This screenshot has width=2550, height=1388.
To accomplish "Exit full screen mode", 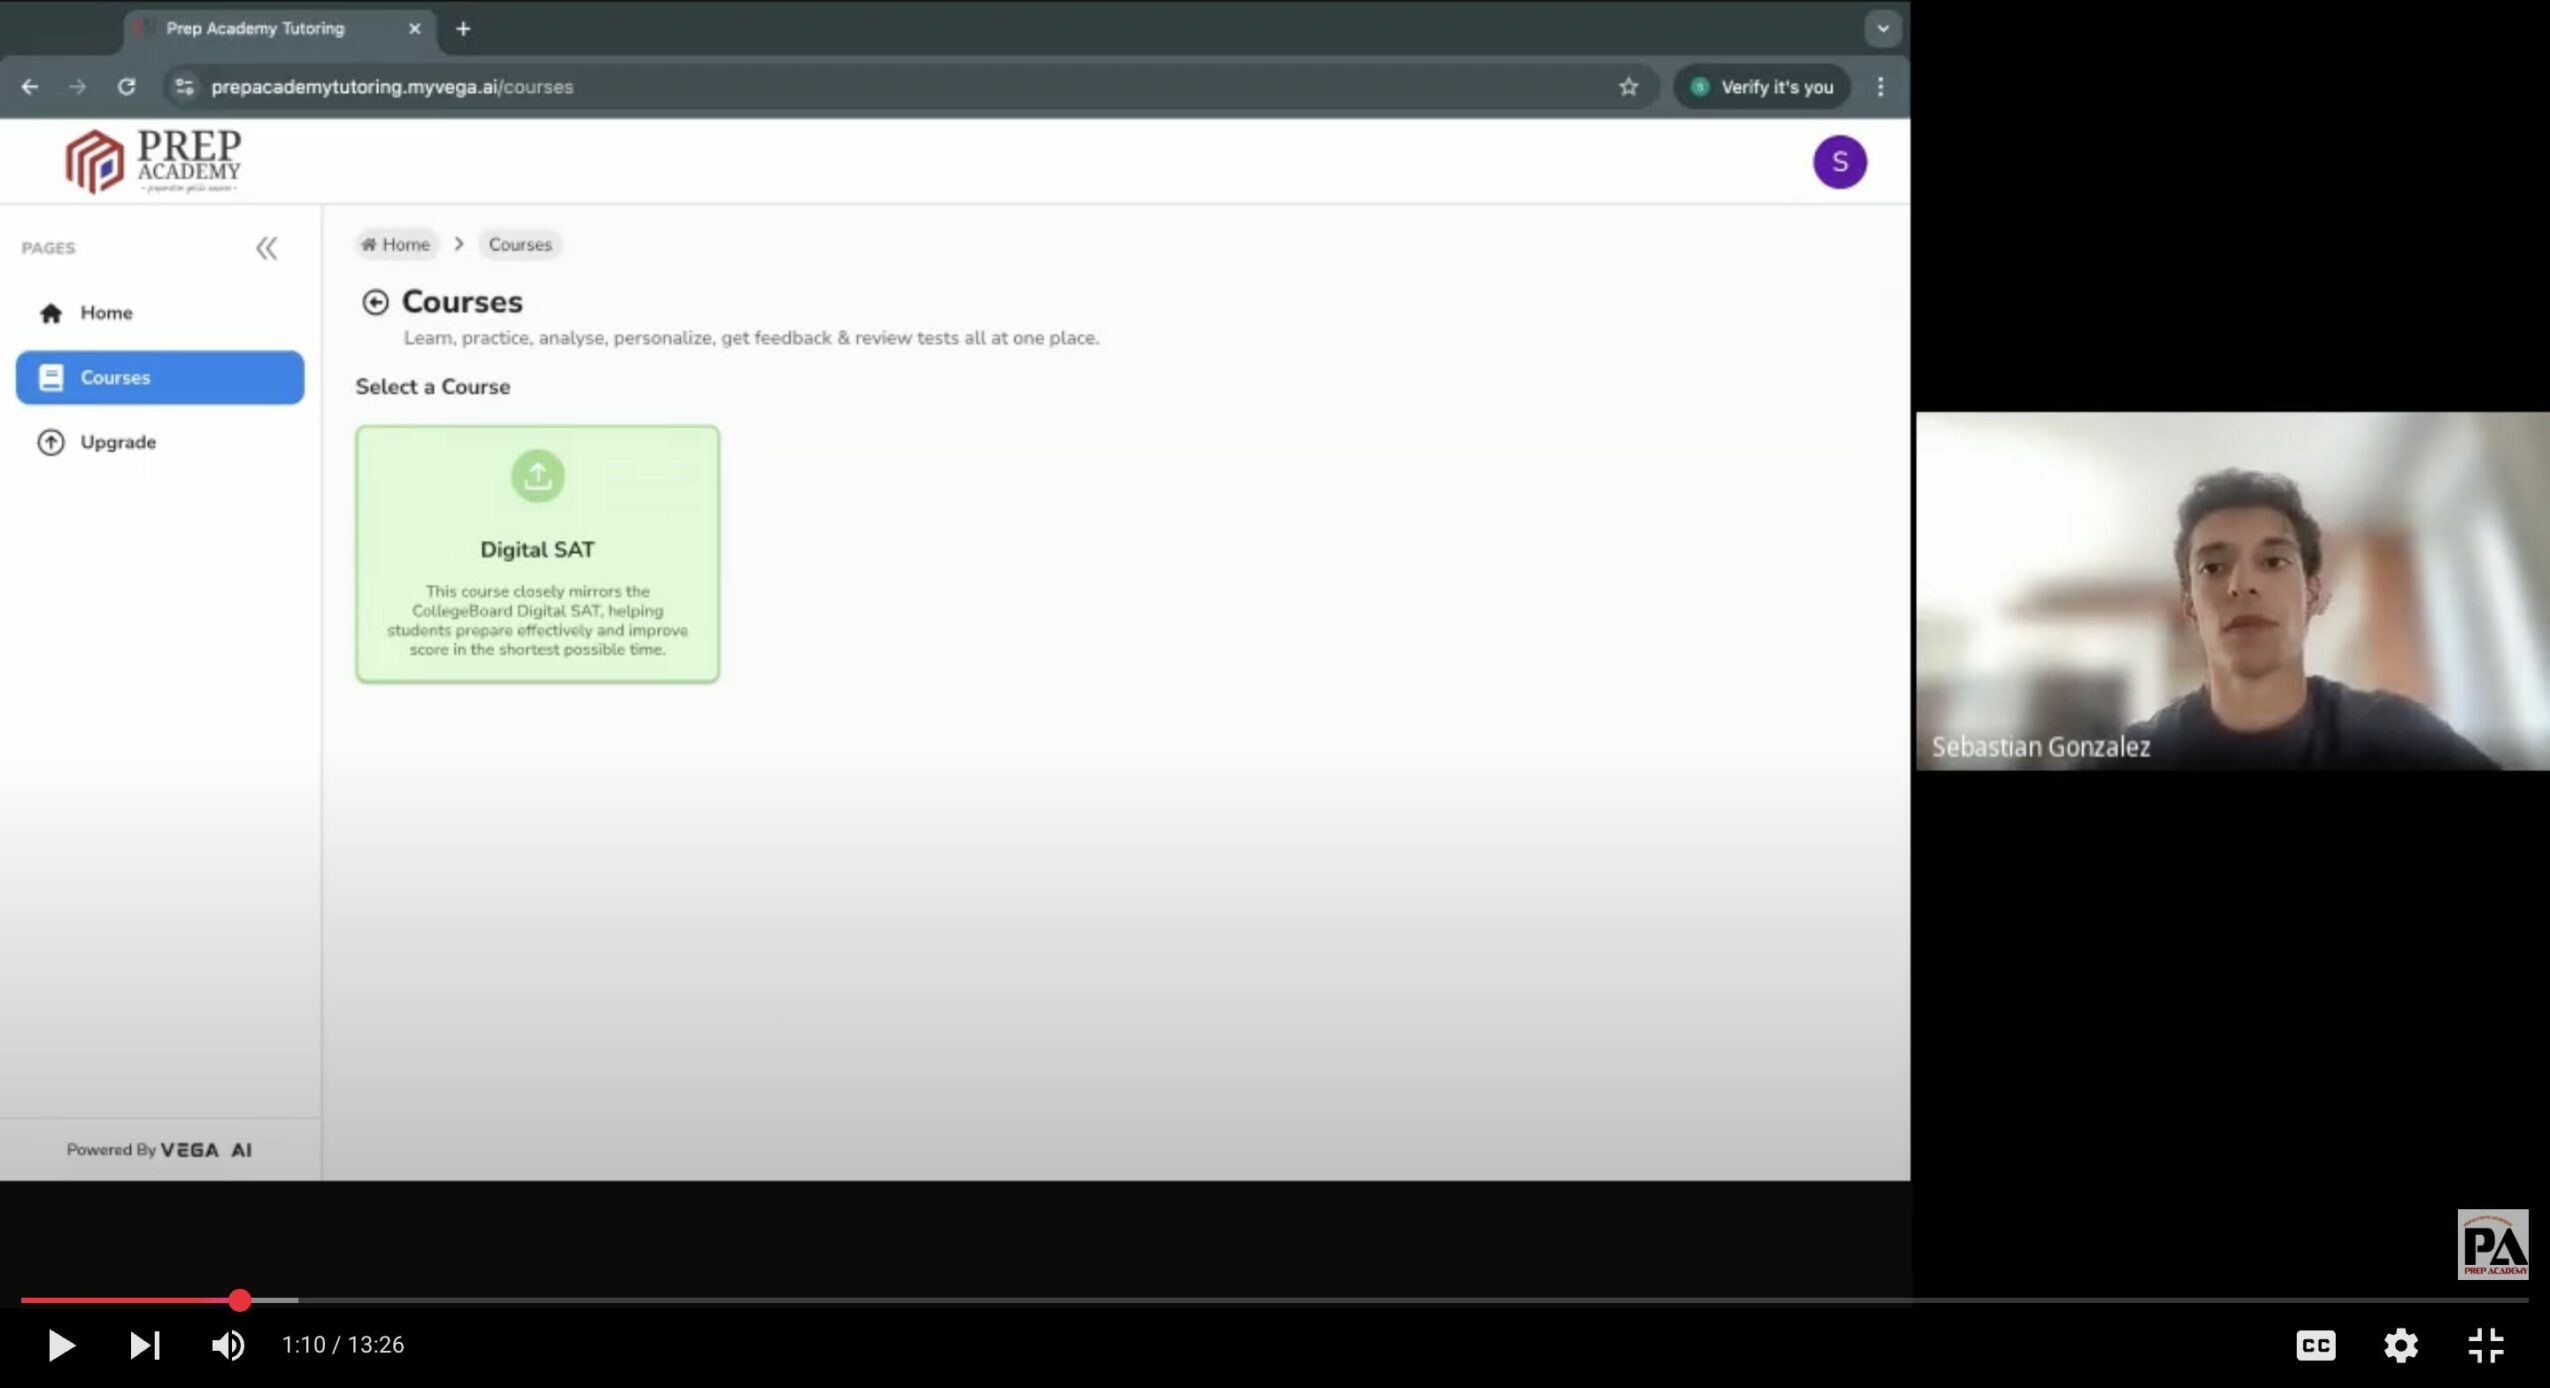I will (2485, 1345).
